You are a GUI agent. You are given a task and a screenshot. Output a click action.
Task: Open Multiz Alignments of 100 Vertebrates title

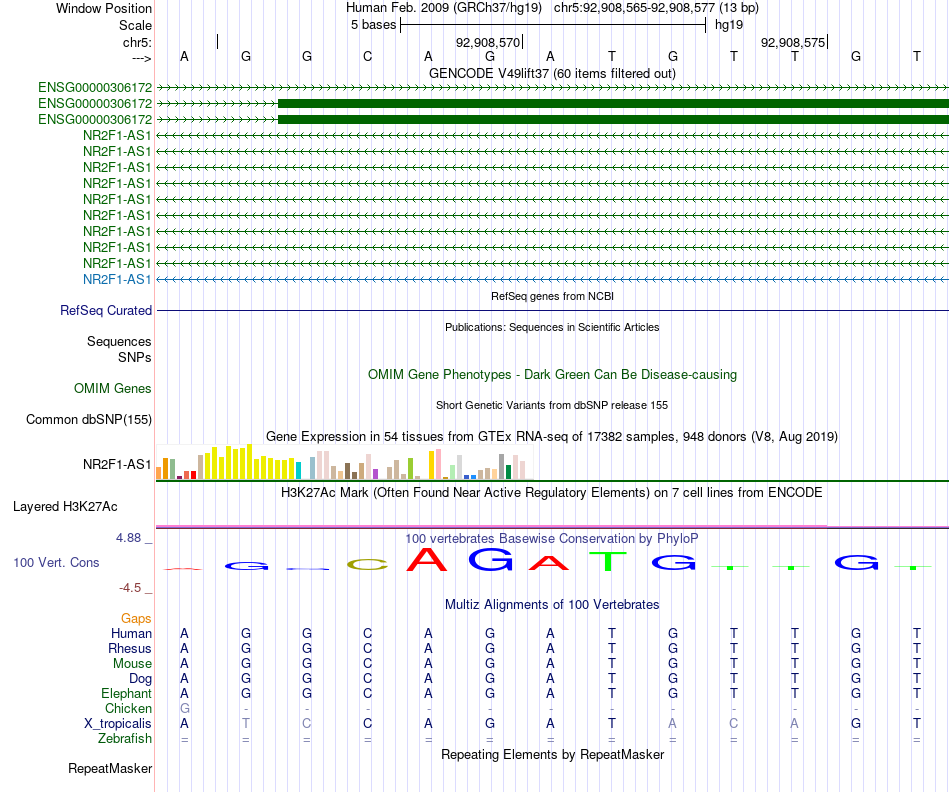point(552,604)
